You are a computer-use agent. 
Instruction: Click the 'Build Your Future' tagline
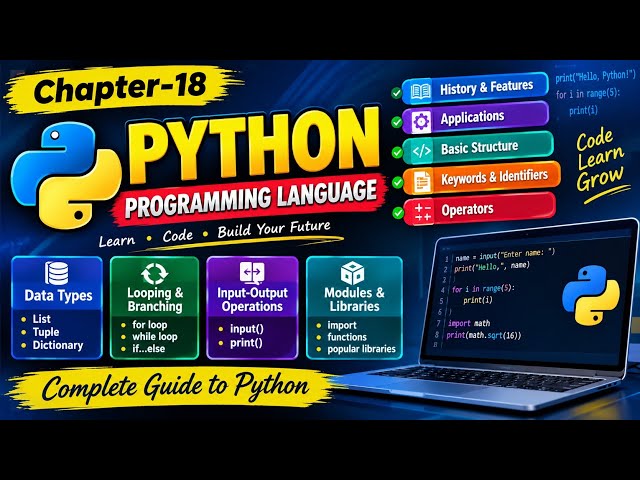point(274,229)
